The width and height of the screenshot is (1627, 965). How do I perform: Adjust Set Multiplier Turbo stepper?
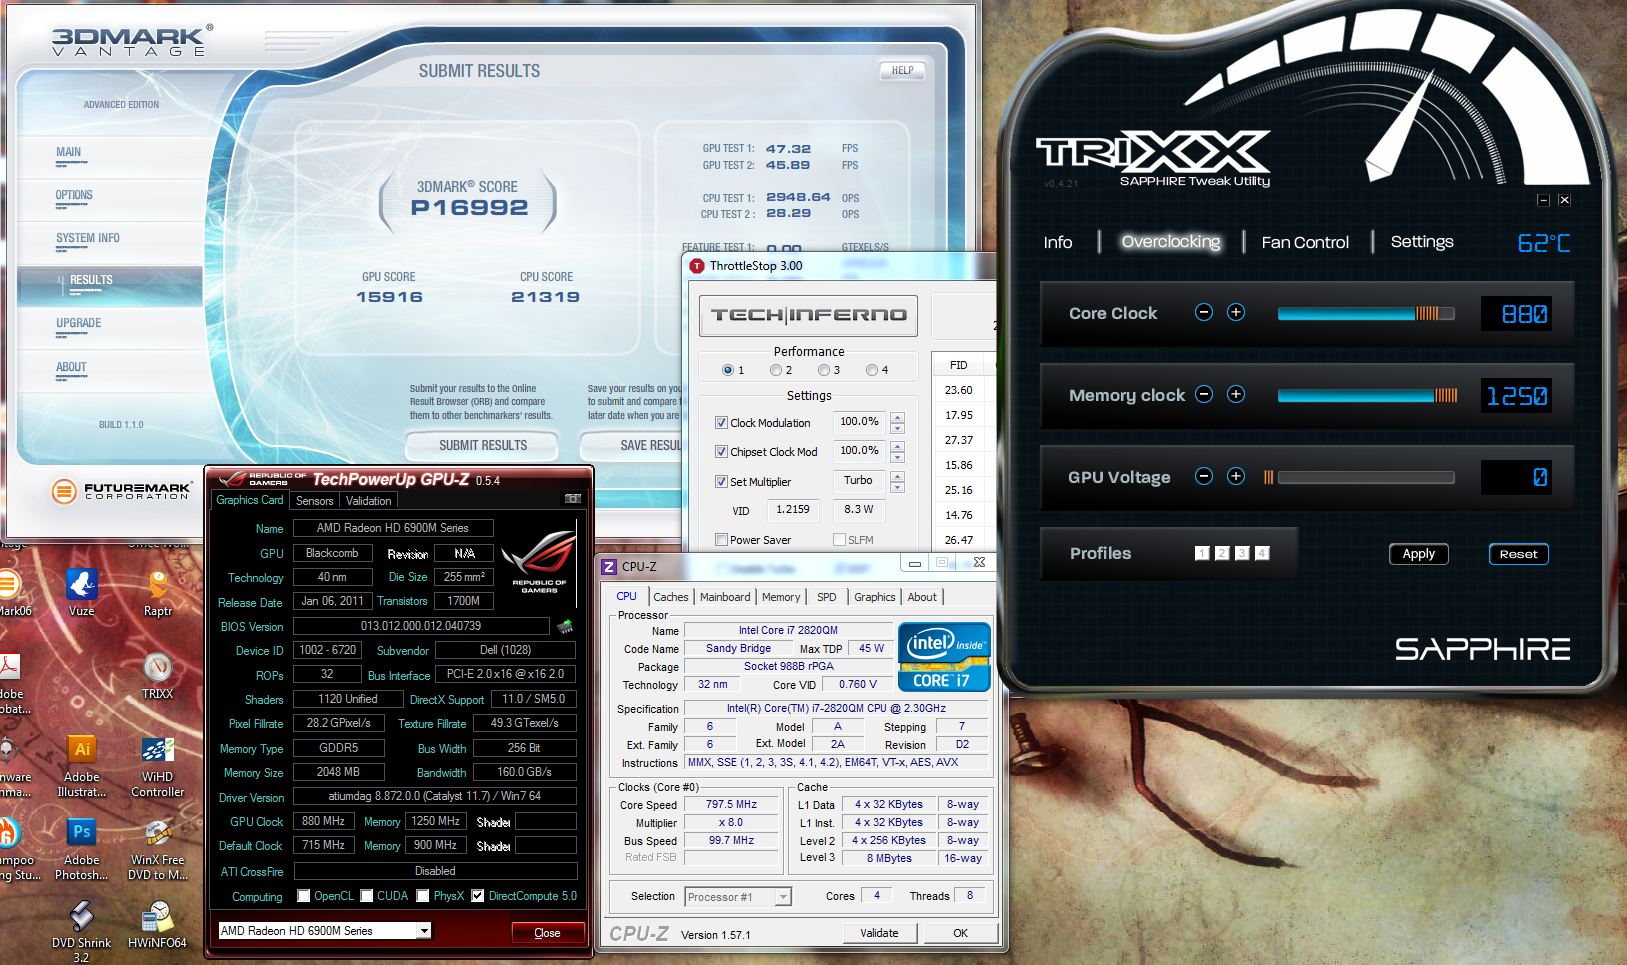(897, 481)
